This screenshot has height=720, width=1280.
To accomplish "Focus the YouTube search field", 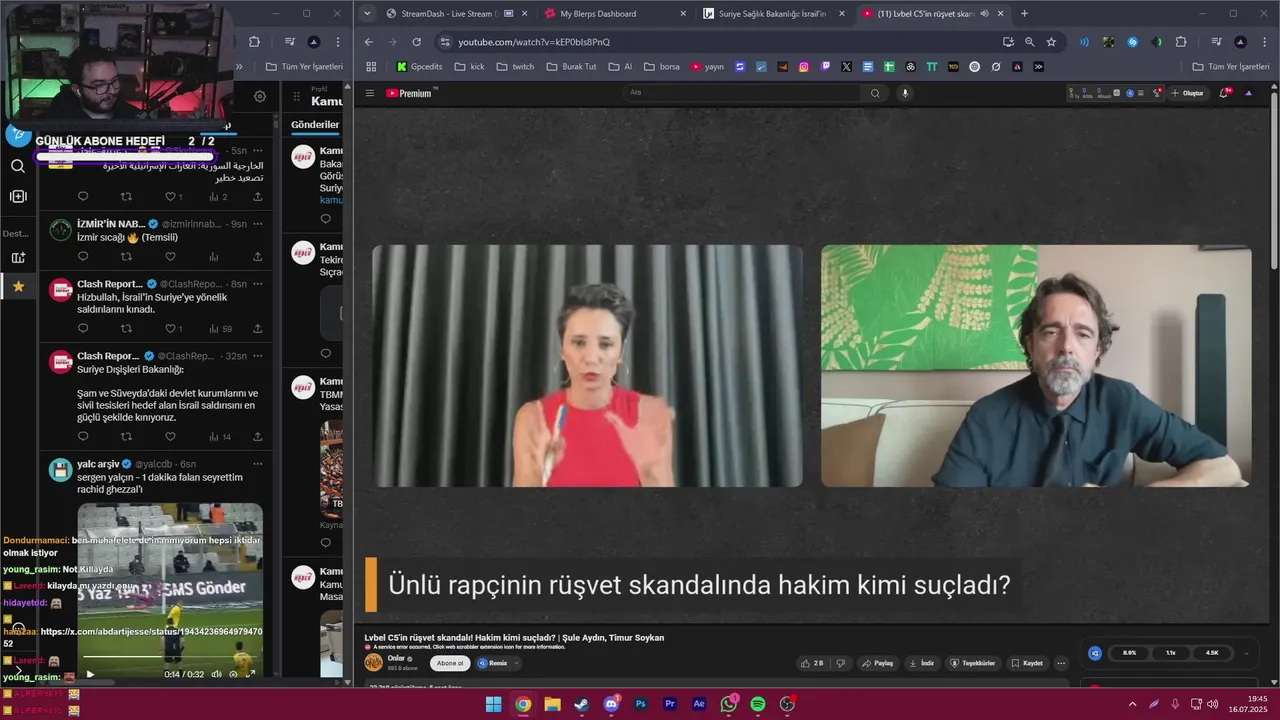I will 742,93.
